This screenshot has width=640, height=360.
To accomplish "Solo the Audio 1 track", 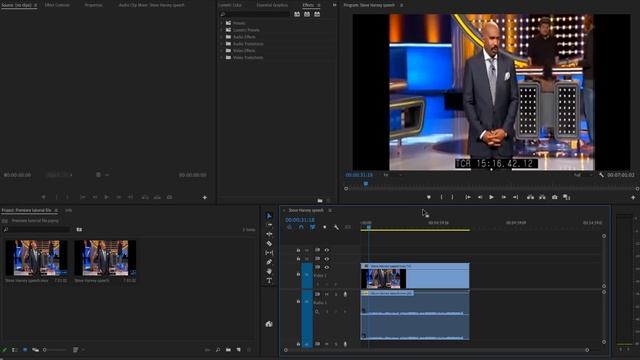I will click(336, 294).
